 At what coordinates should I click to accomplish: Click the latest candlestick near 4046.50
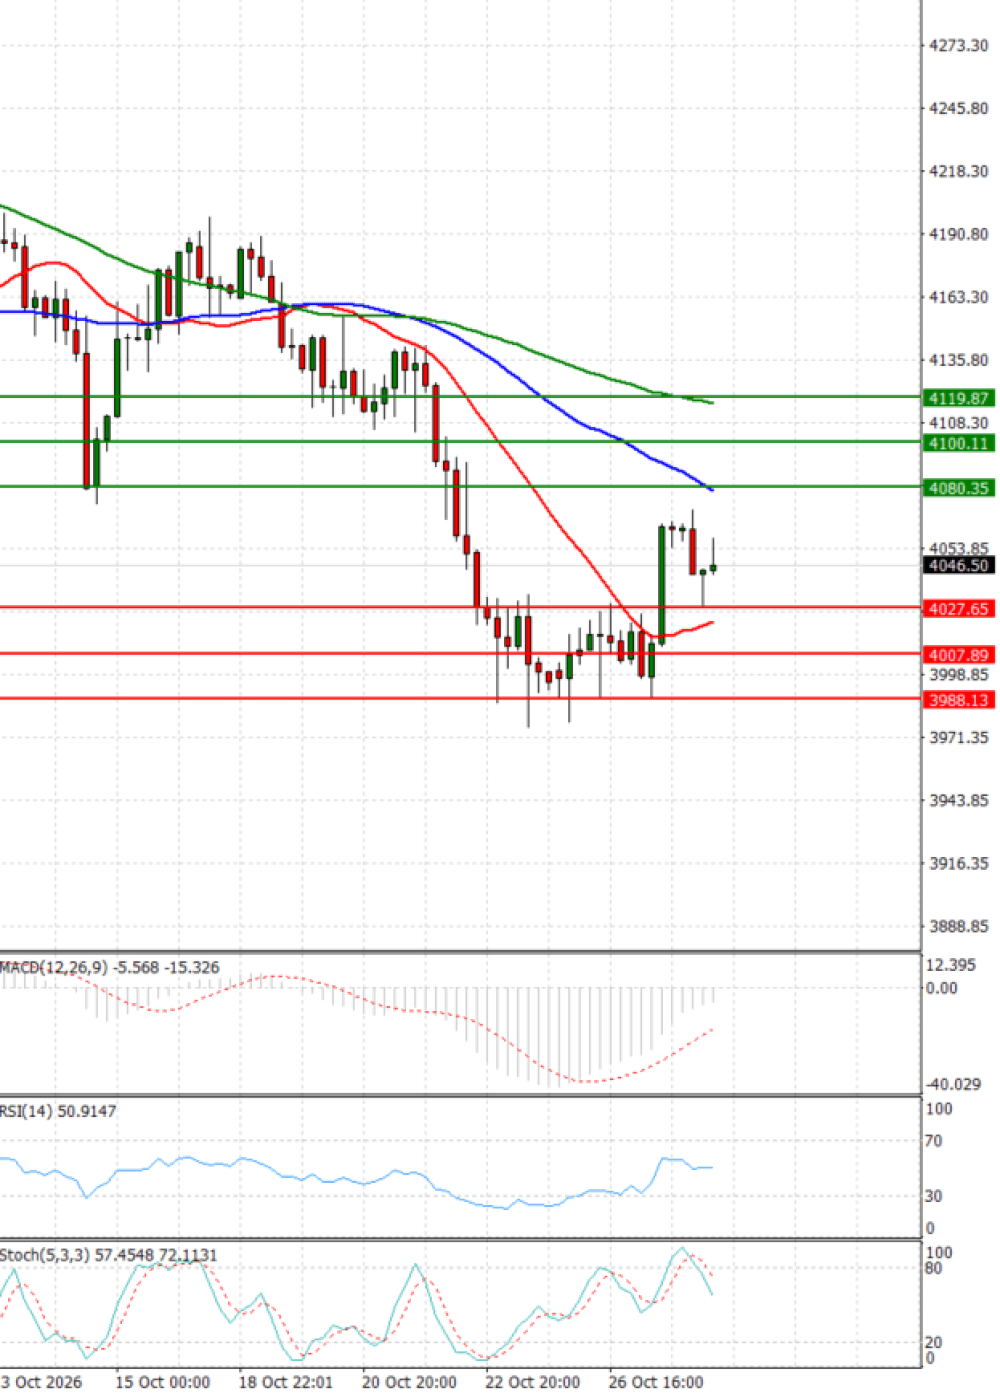713,567
